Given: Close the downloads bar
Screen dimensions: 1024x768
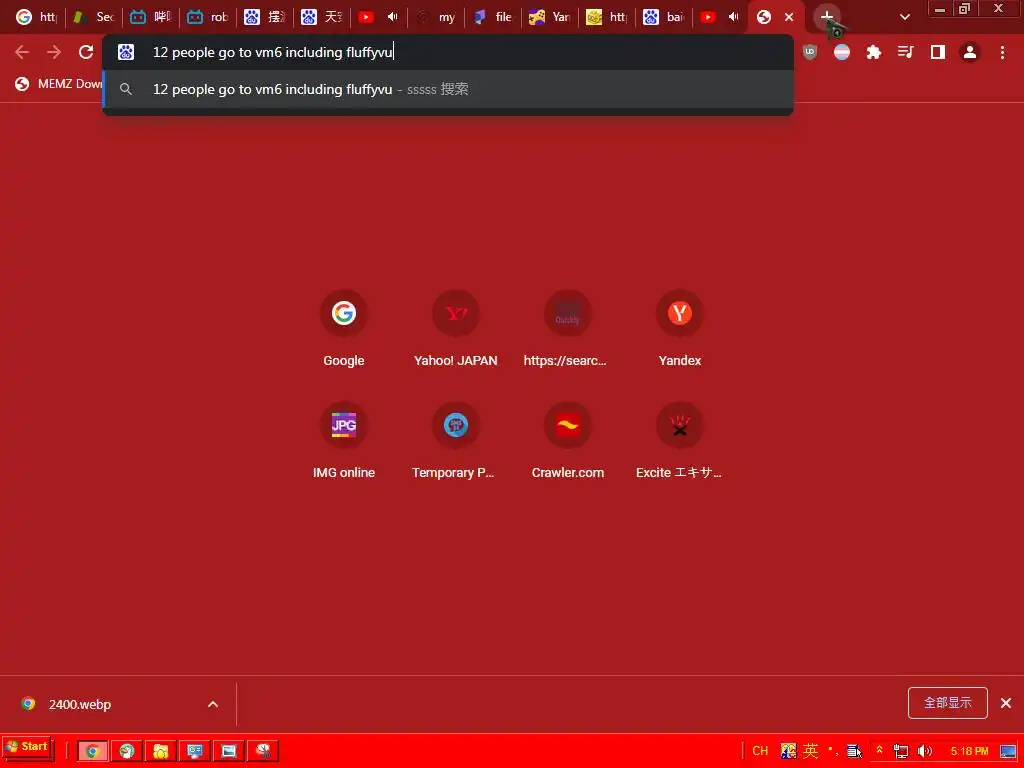Looking at the screenshot, I should [x=1006, y=703].
